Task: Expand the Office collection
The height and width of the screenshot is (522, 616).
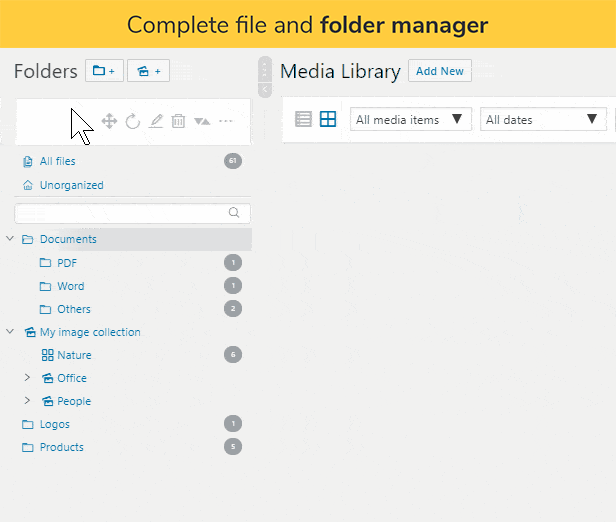Action: (x=28, y=378)
